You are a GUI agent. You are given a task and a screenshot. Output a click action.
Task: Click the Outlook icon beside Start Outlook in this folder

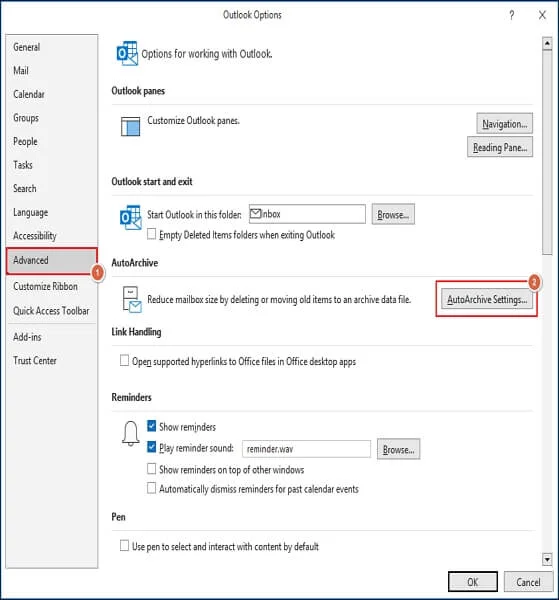click(130, 217)
